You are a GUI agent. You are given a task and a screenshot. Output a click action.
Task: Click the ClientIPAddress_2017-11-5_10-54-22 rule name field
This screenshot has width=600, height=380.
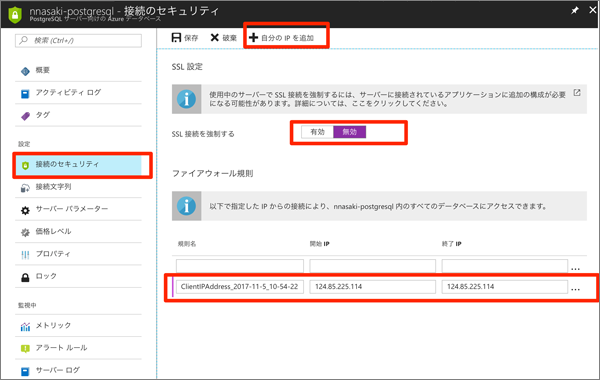pyautogui.click(x=240, y=287)
